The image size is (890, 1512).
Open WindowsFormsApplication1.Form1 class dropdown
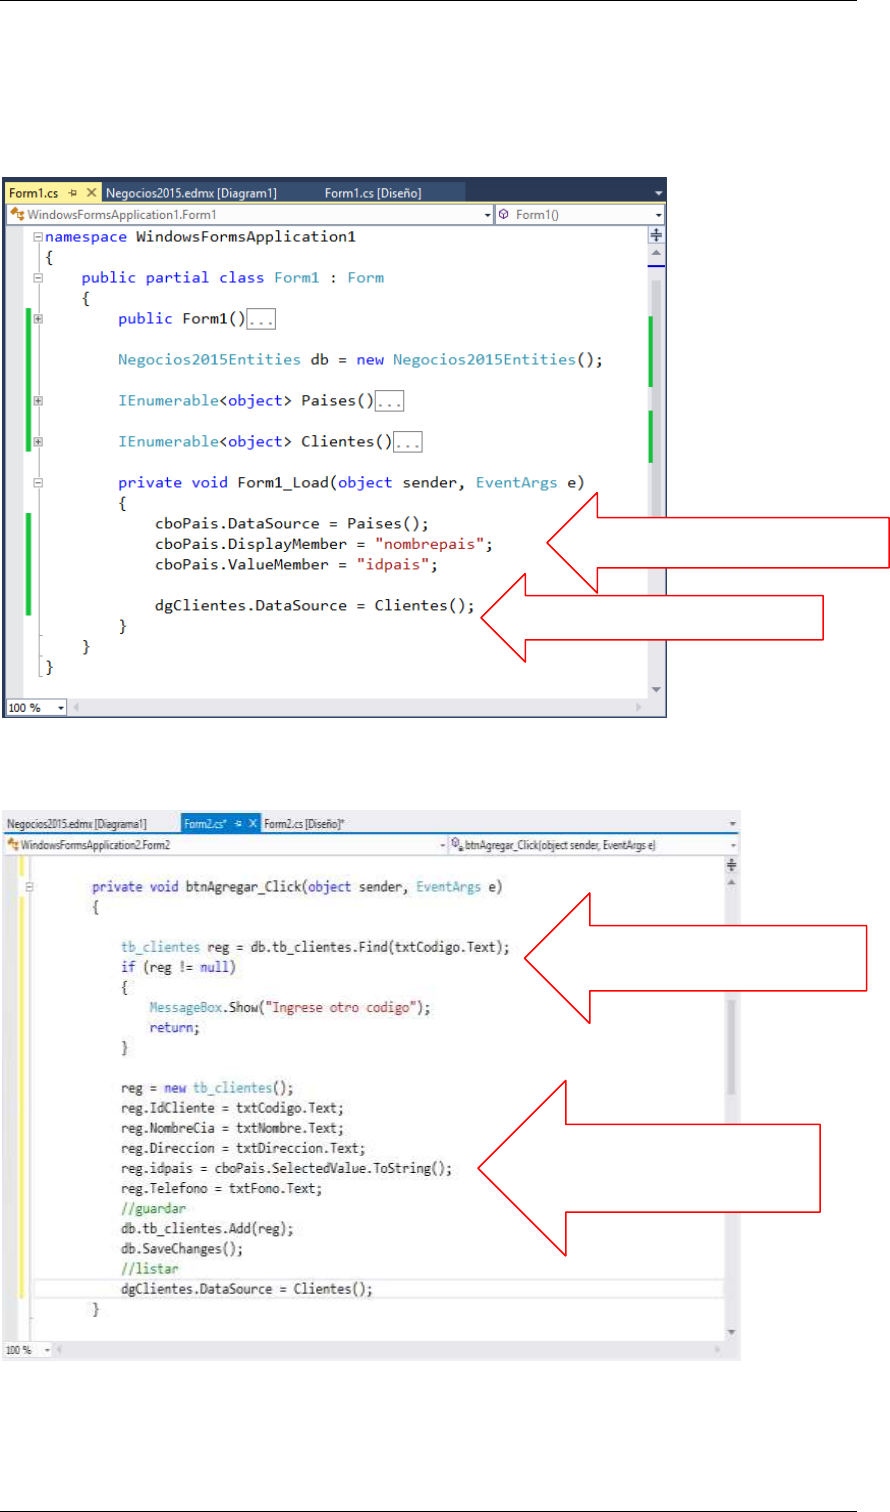(488, 214)
